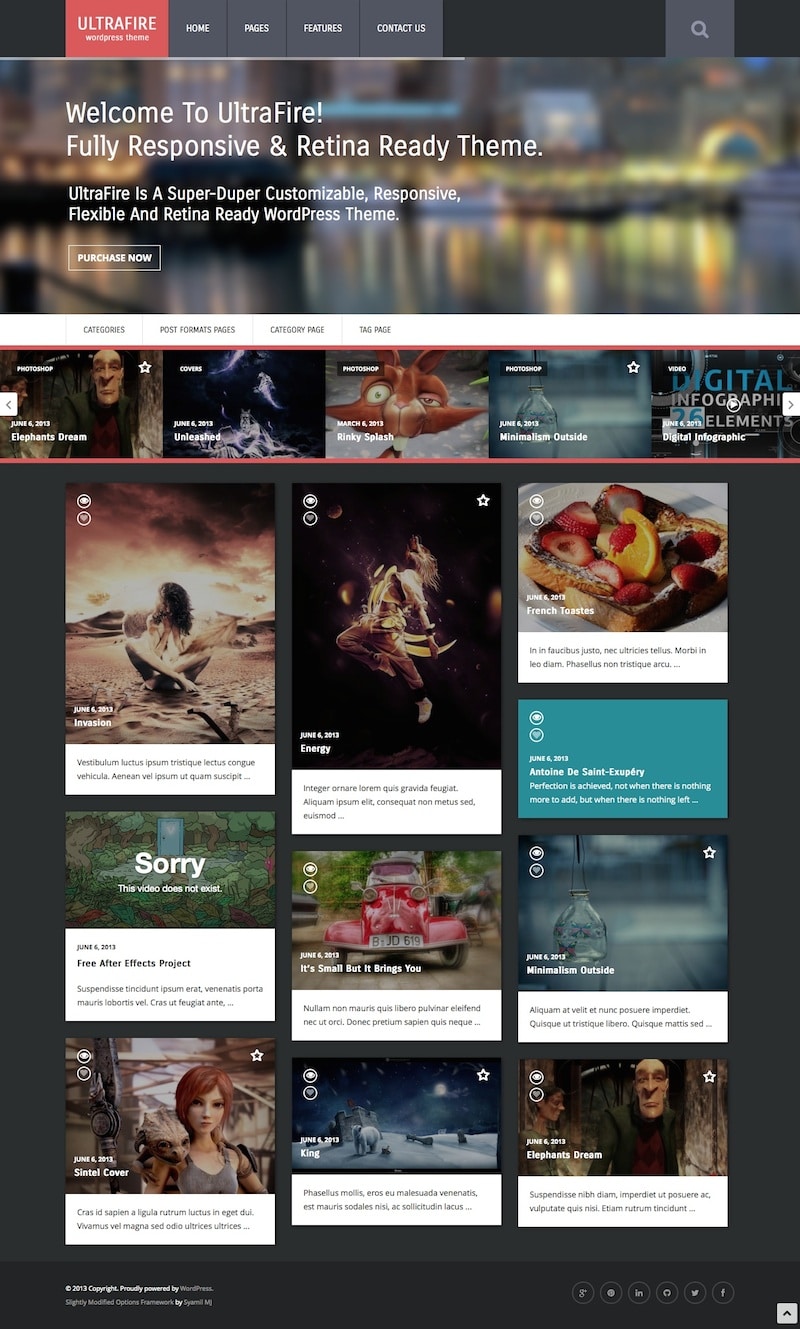Slide carousel to previous with left arrow
The height and width of the screenshot is (1329, 800).
coord(9,404)
